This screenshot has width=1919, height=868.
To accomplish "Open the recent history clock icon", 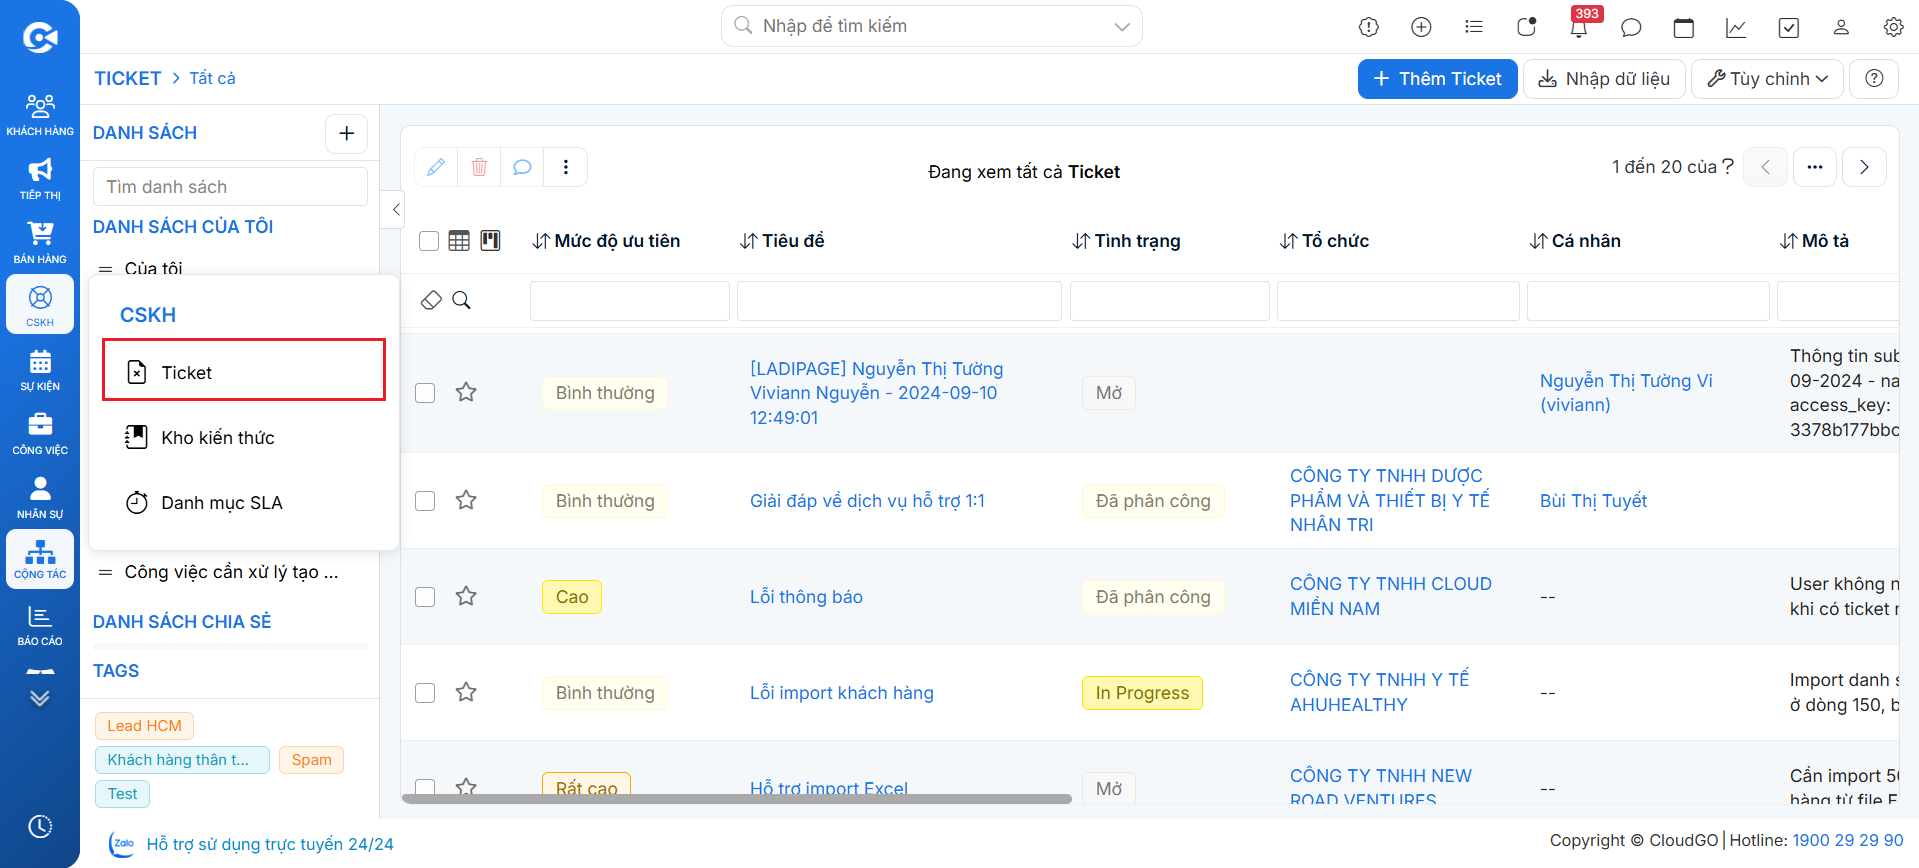I will tap(40, 827).
